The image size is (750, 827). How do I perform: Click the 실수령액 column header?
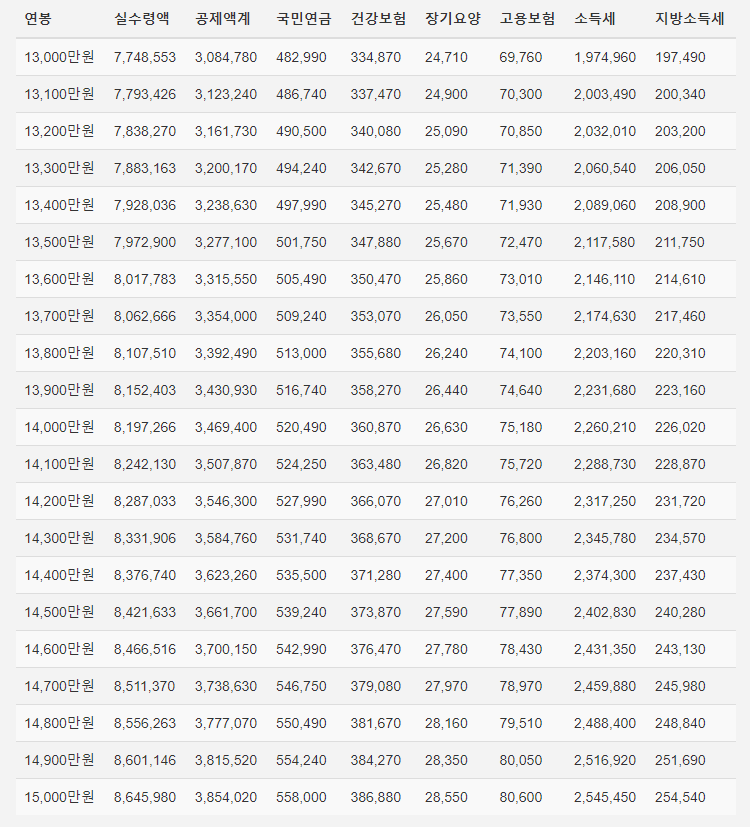[142, 20]
